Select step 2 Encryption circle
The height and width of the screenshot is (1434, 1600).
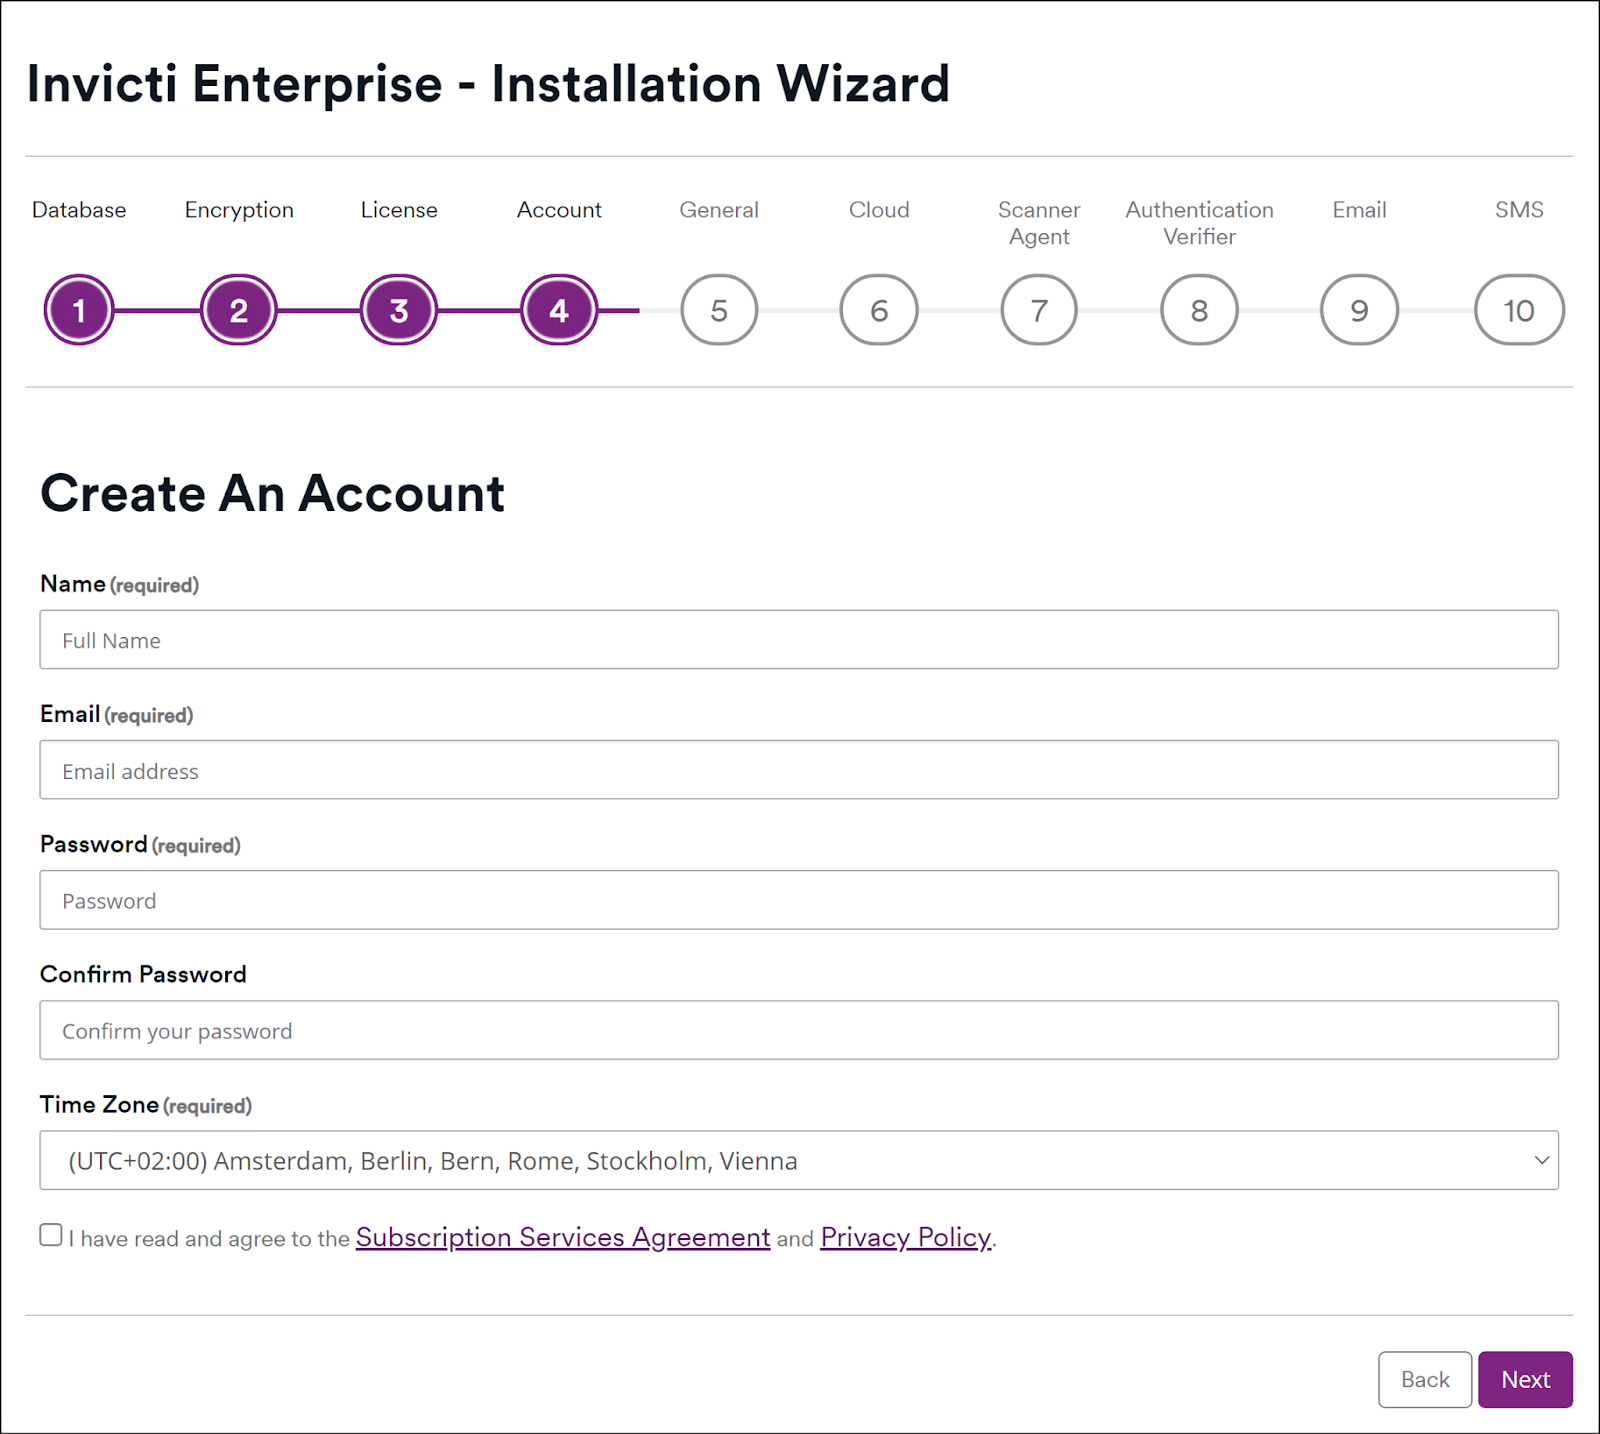(239, 310)
